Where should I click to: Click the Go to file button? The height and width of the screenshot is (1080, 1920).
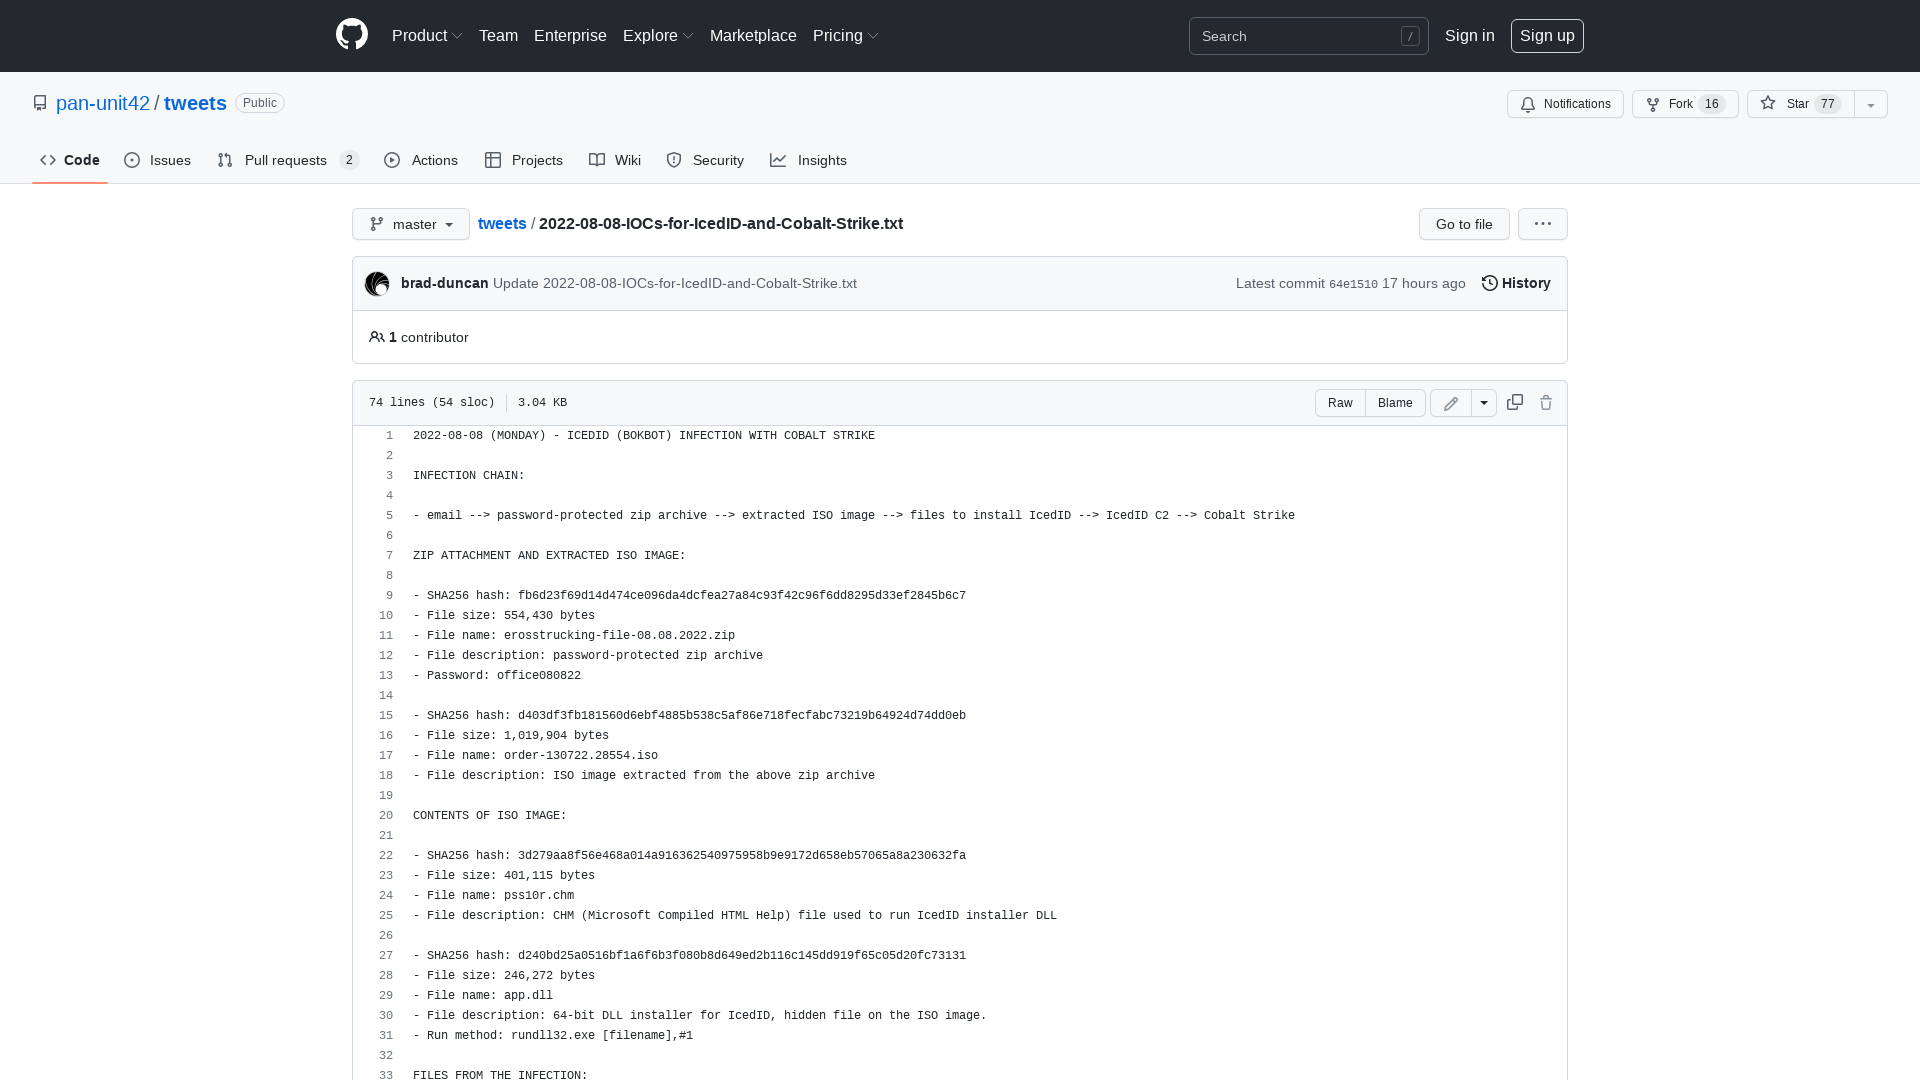[1464, 224]
